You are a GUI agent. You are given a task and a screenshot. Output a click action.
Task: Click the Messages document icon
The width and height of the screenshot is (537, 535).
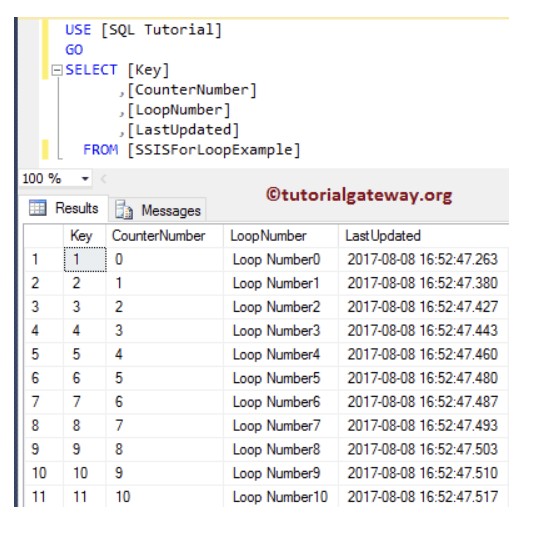[x=123, y=210]
